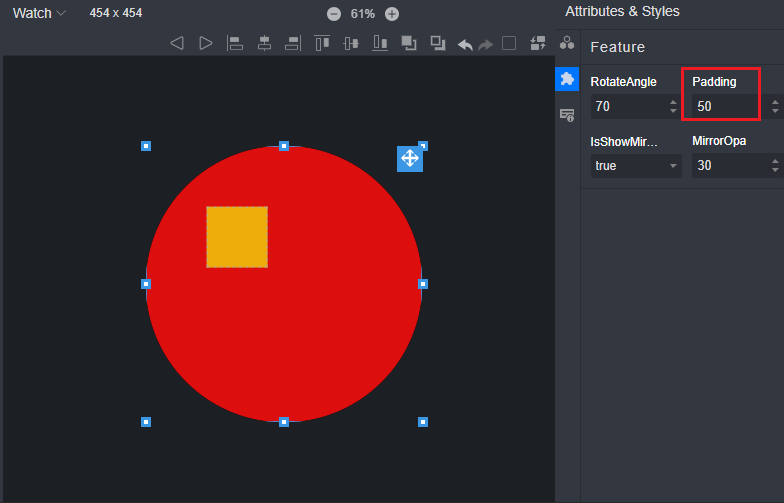Click the blue move handle icon
The image size is (784, 503).
pyautogui.click(x=410, y=158)
